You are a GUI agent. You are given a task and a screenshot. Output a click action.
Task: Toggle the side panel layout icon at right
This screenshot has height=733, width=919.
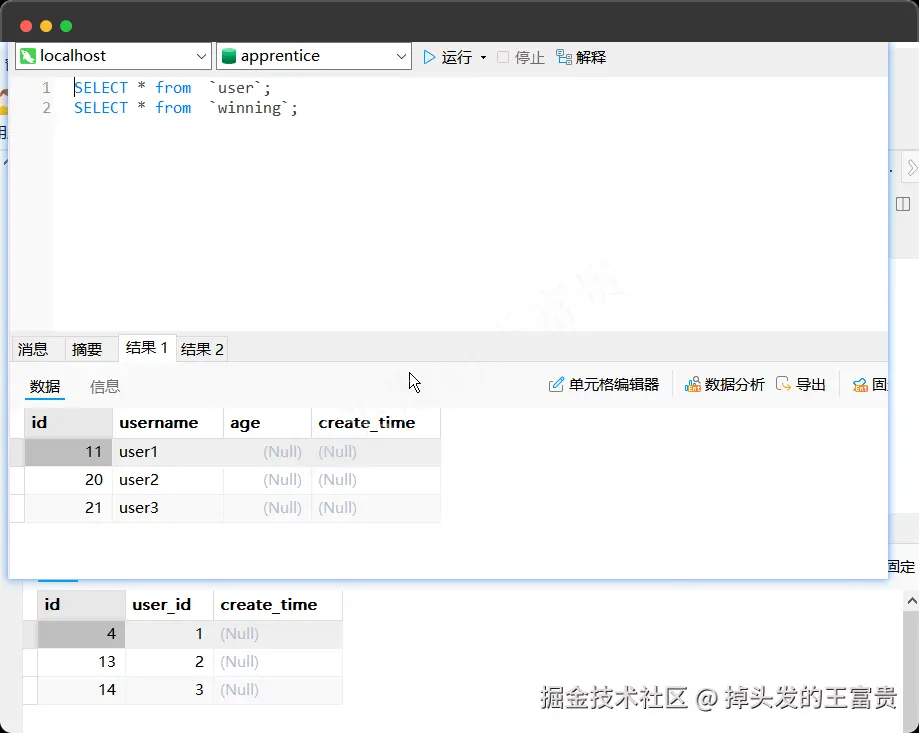click(x=903, y=204)
